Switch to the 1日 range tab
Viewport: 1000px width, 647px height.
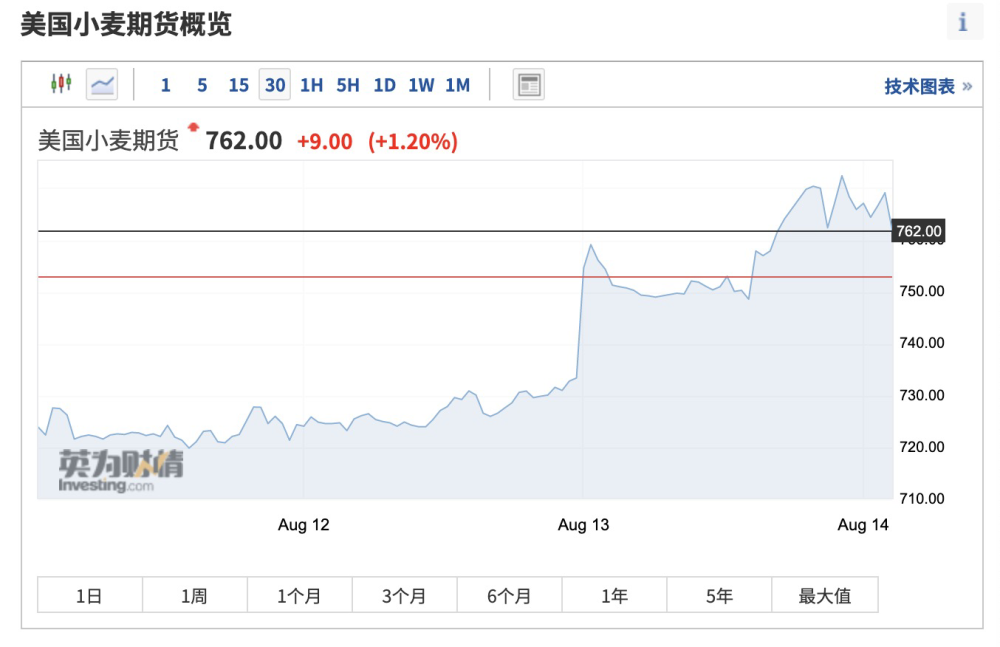[x=90, y=595]
